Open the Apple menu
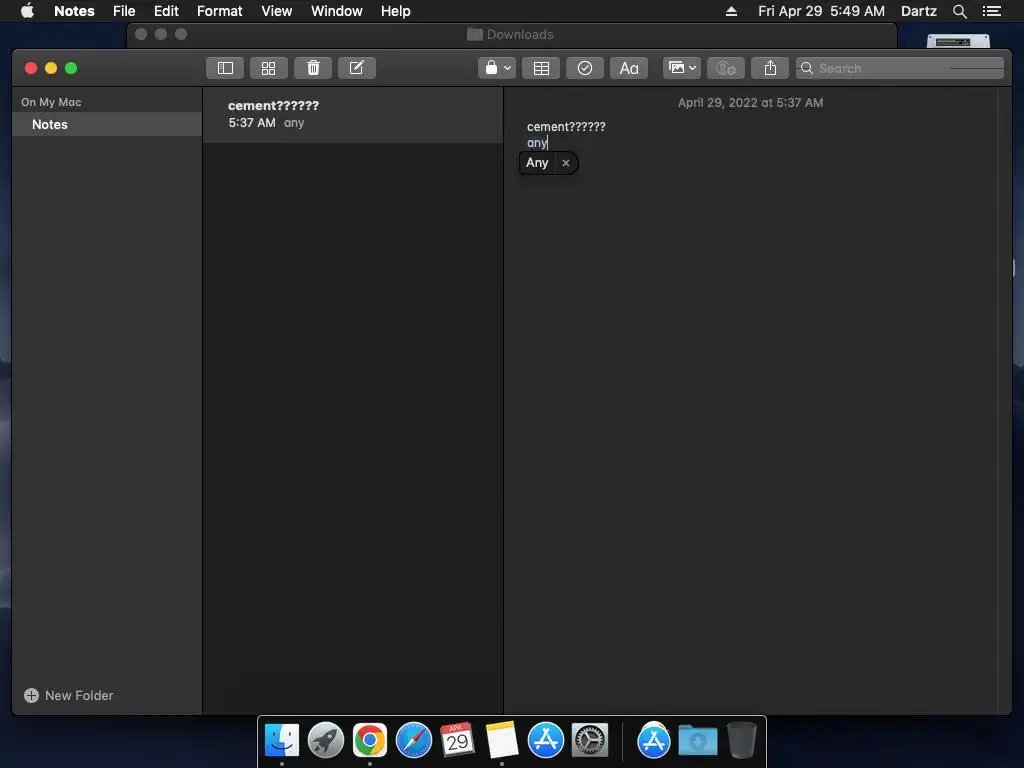The width and height of the screenshot is (1024, 768). point(27,11)
